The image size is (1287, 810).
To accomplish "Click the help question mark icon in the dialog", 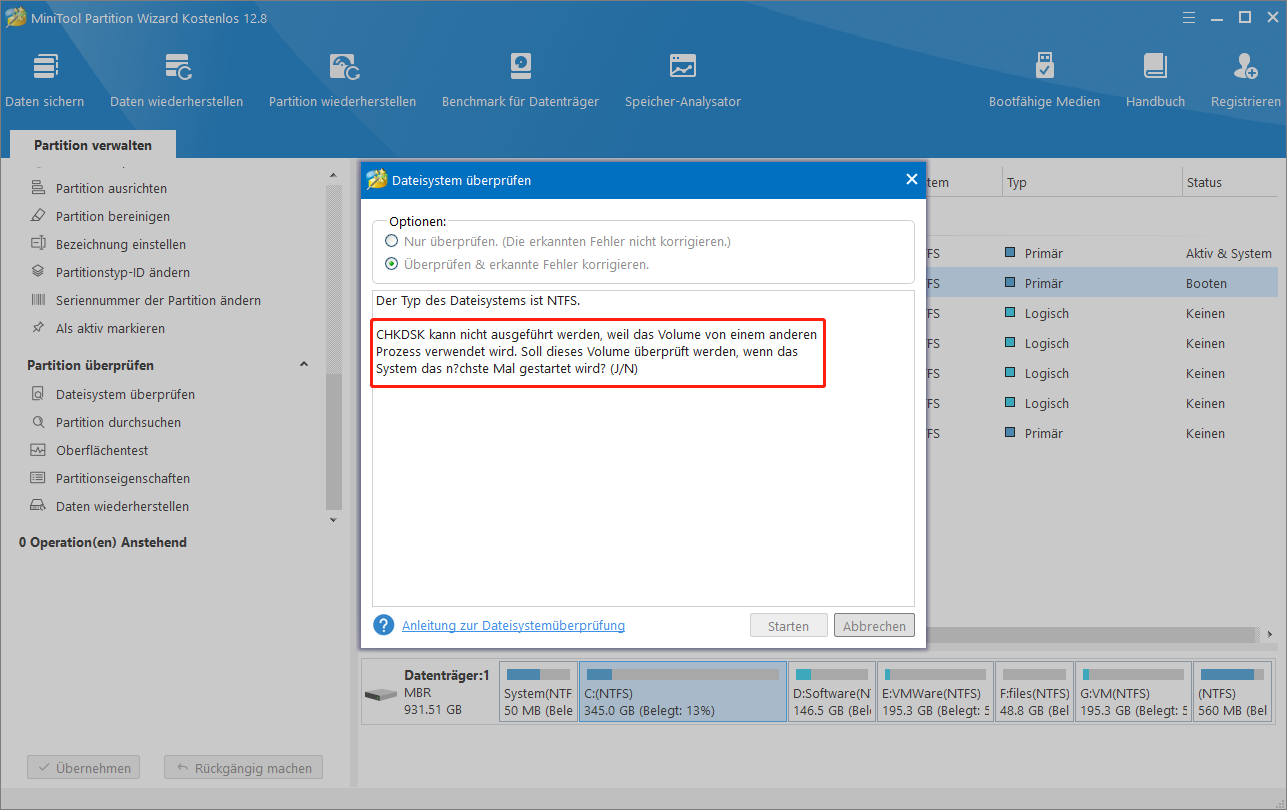I will pos(384,625).
